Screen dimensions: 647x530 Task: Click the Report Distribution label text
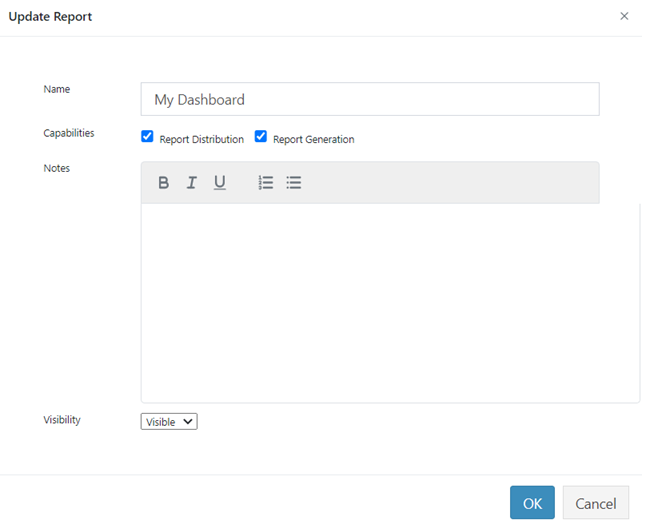(x=201, y=140)
